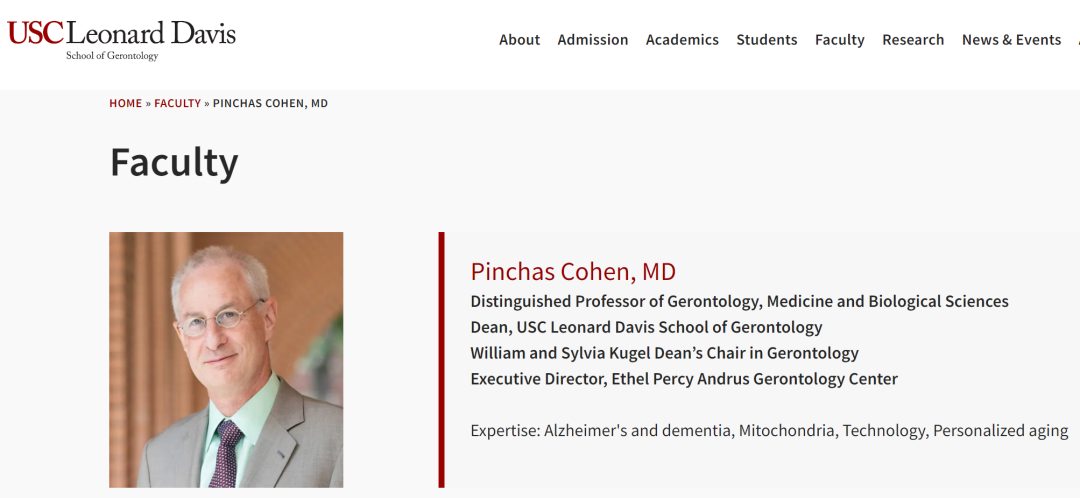Click the large Faculty page heading

tap(174, 162)
